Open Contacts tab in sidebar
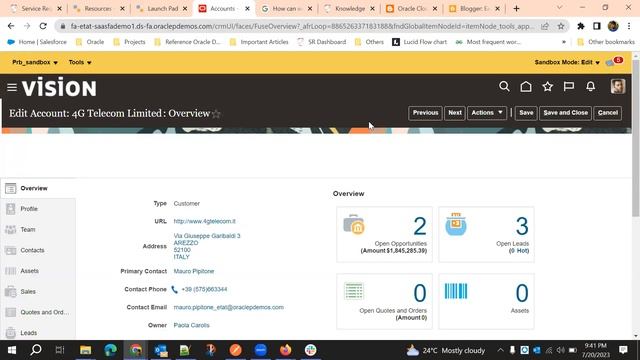The height and width of the screenshot is (360, 640). click(38, 250)
